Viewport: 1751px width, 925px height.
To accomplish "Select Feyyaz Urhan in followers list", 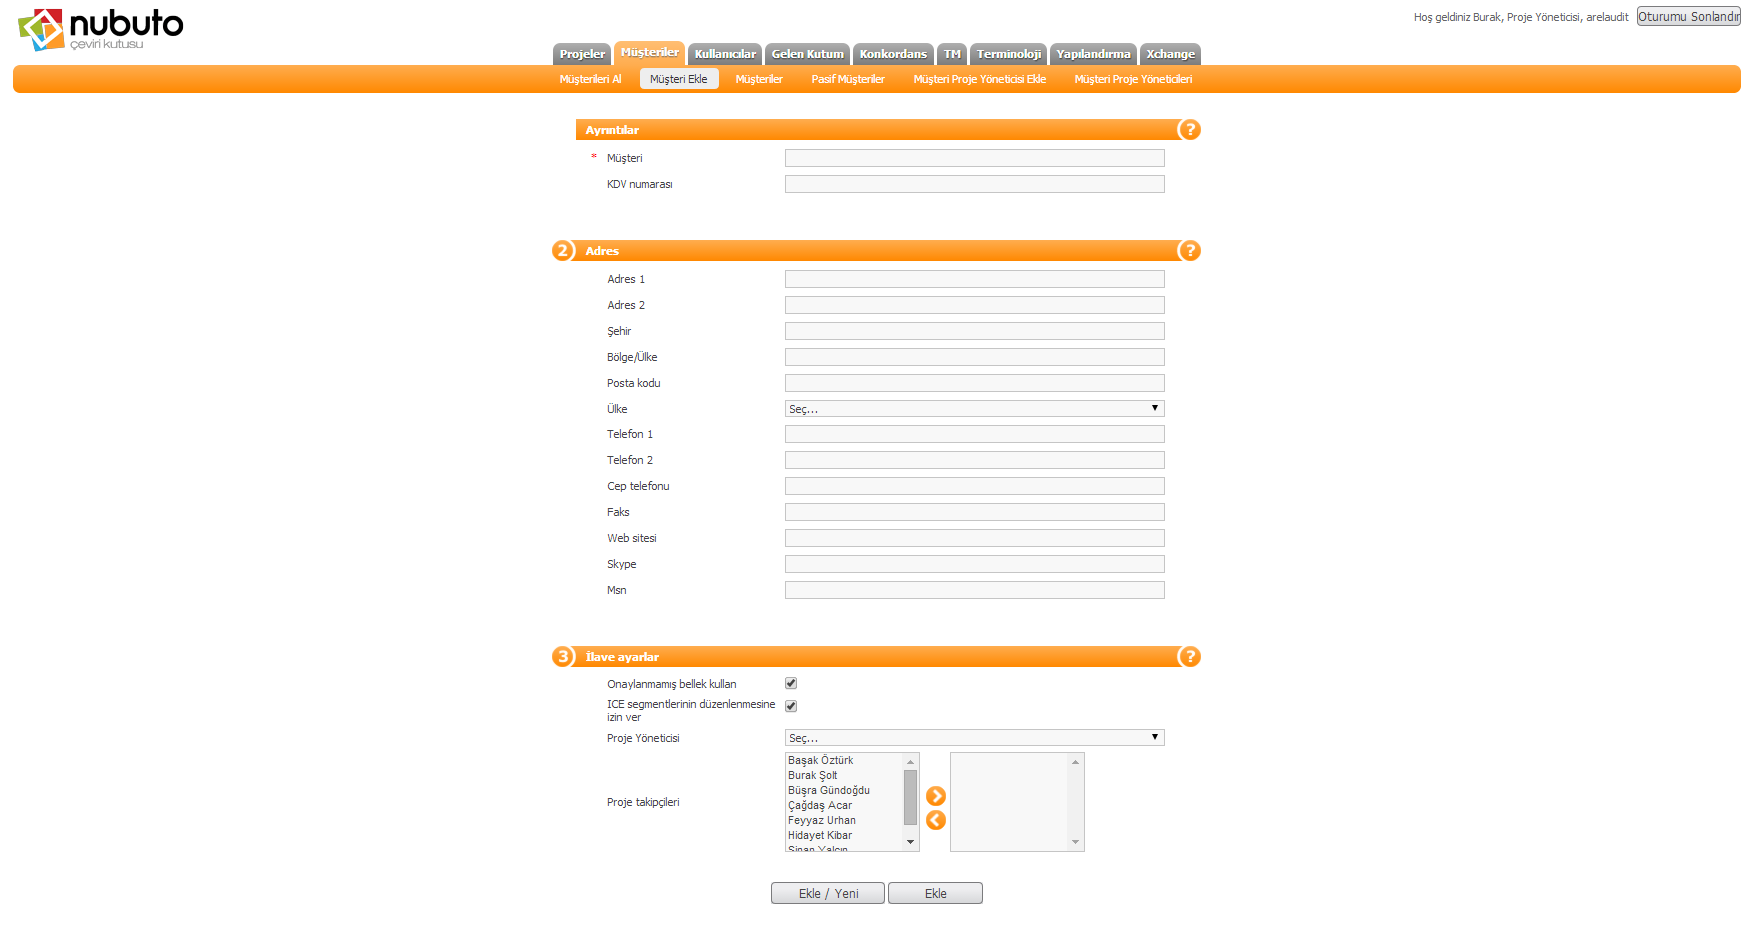I will coord(844,820).
